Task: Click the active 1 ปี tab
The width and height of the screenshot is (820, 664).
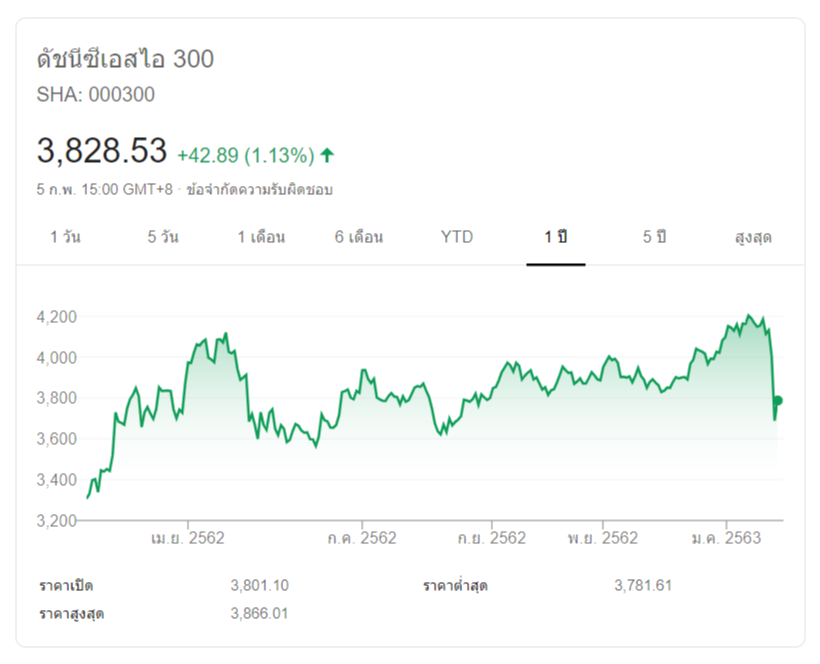Action: [x=556, y=237]
